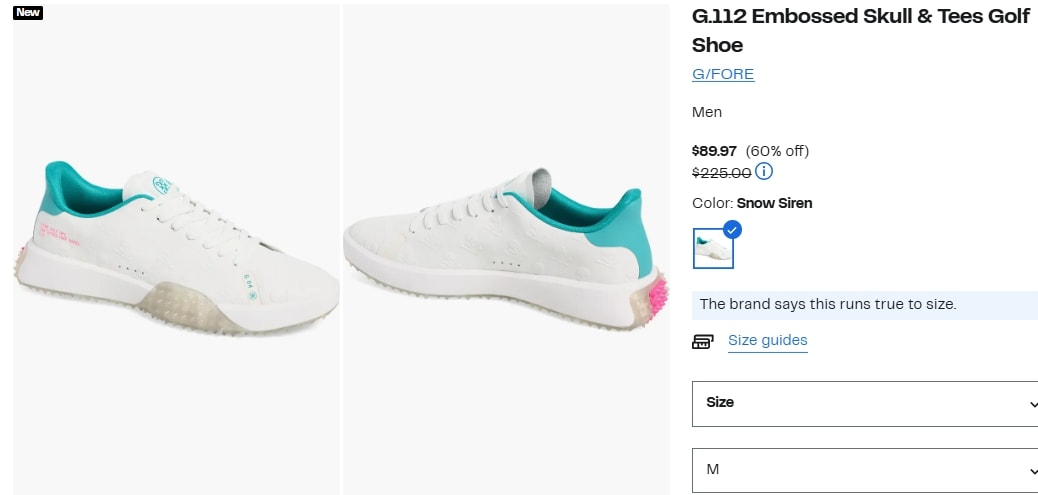Open the M width dropdown
Image resolution: width=1038 pixels, height=495 pixels.
(x=866, y=471)
